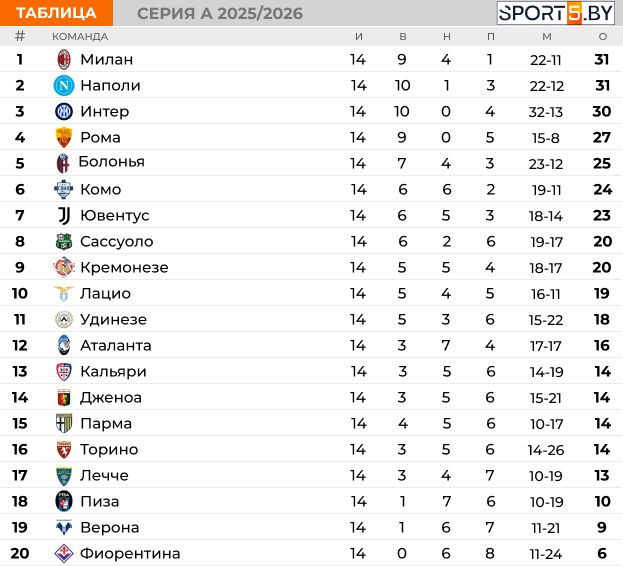Click the Кремонезе team name
Screen dimensions: 623x566
124,267
